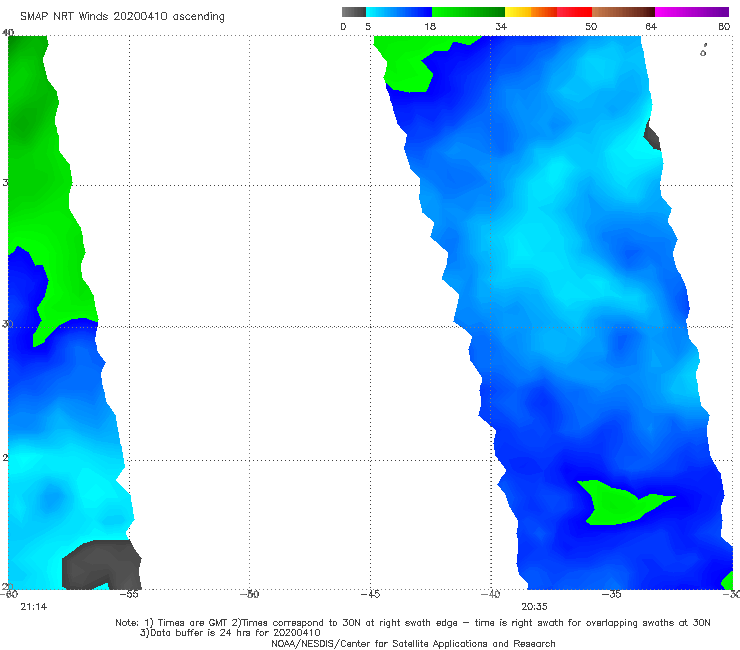This screenshot has width=740, height=650.
Task: Click the longitude label '-50'
Action: pyautogui.click(x=250, y=594)
